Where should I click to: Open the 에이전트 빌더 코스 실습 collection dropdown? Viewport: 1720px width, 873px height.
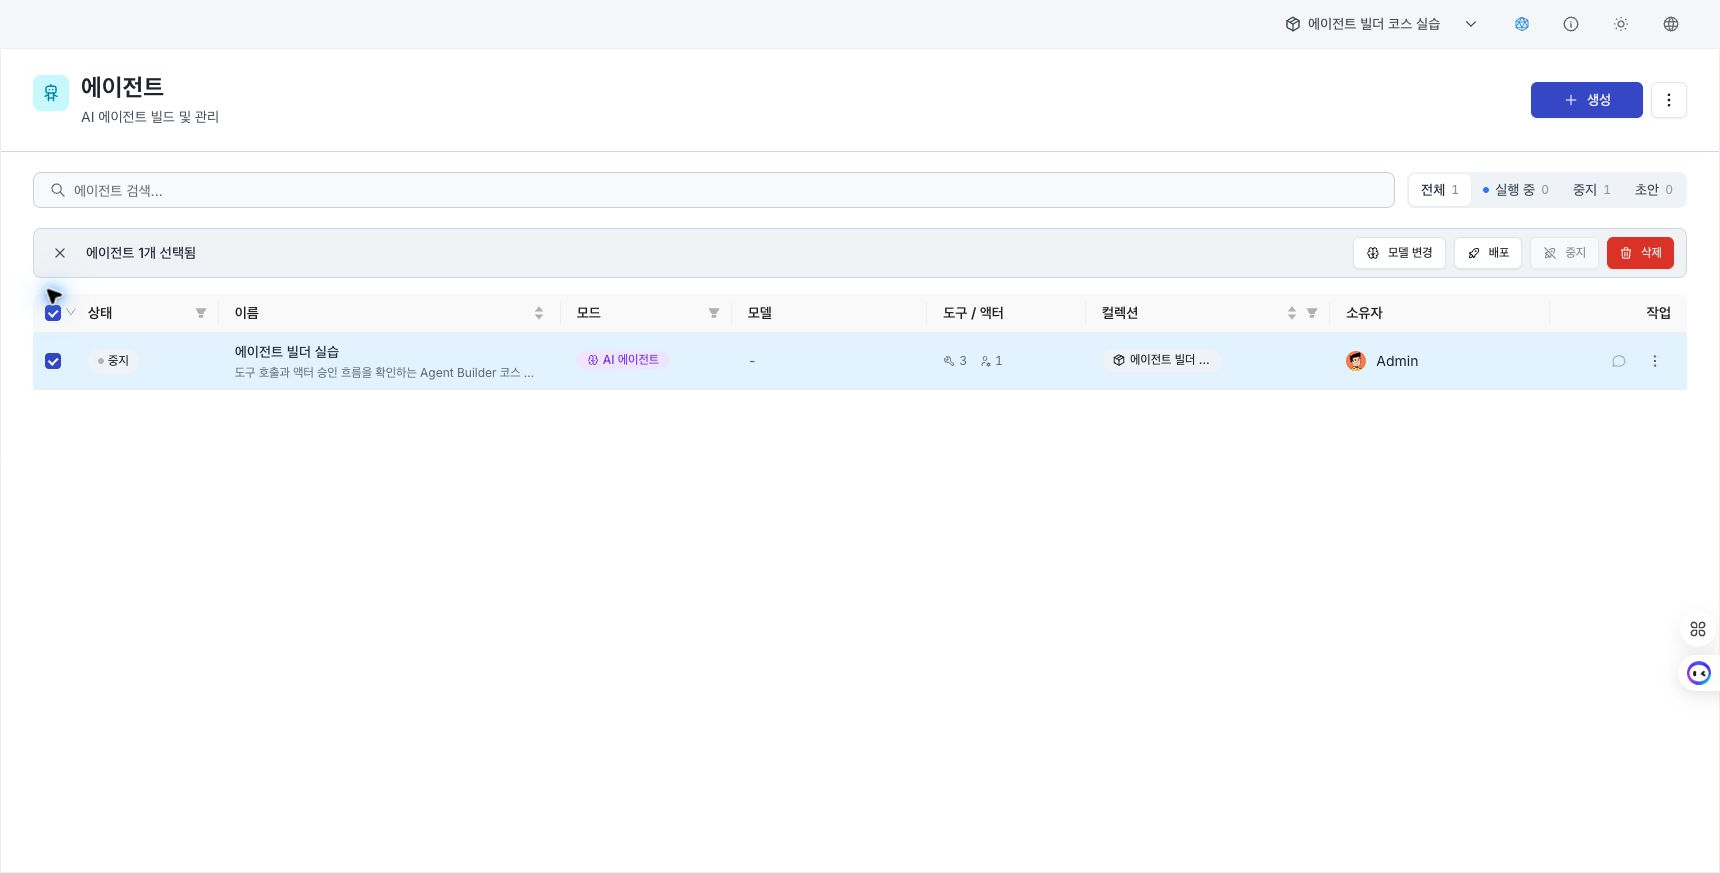click(1381, 24)
